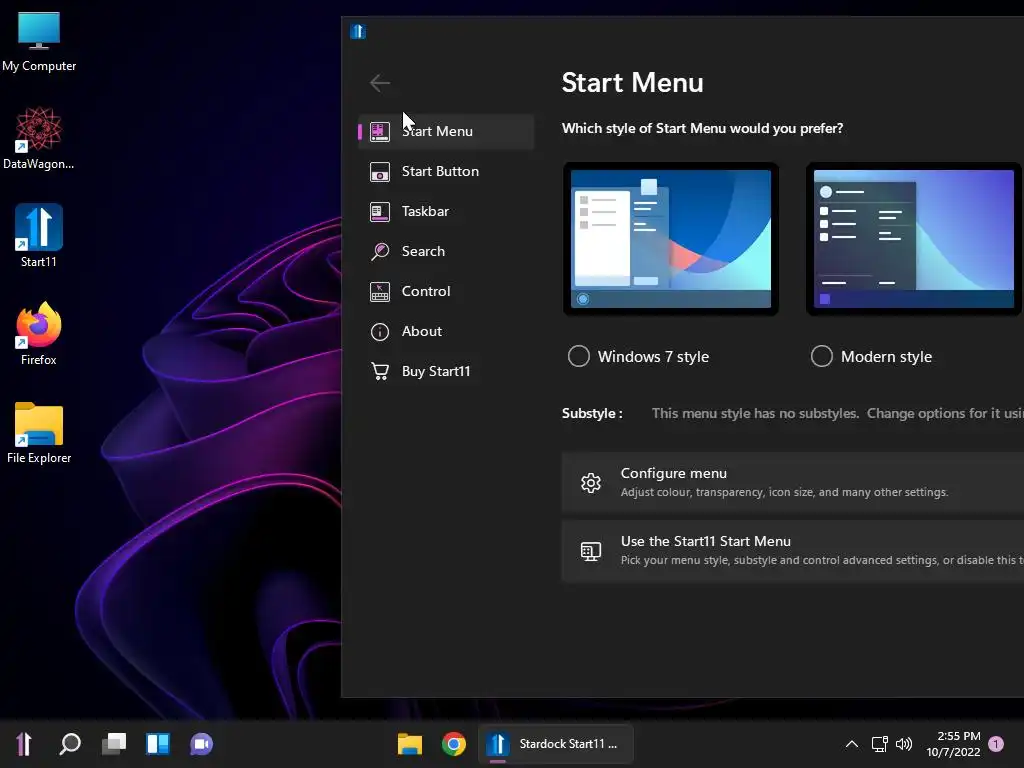1024x768 pixels.
Task: Click the About info circle icon
Action: (380, 332)
